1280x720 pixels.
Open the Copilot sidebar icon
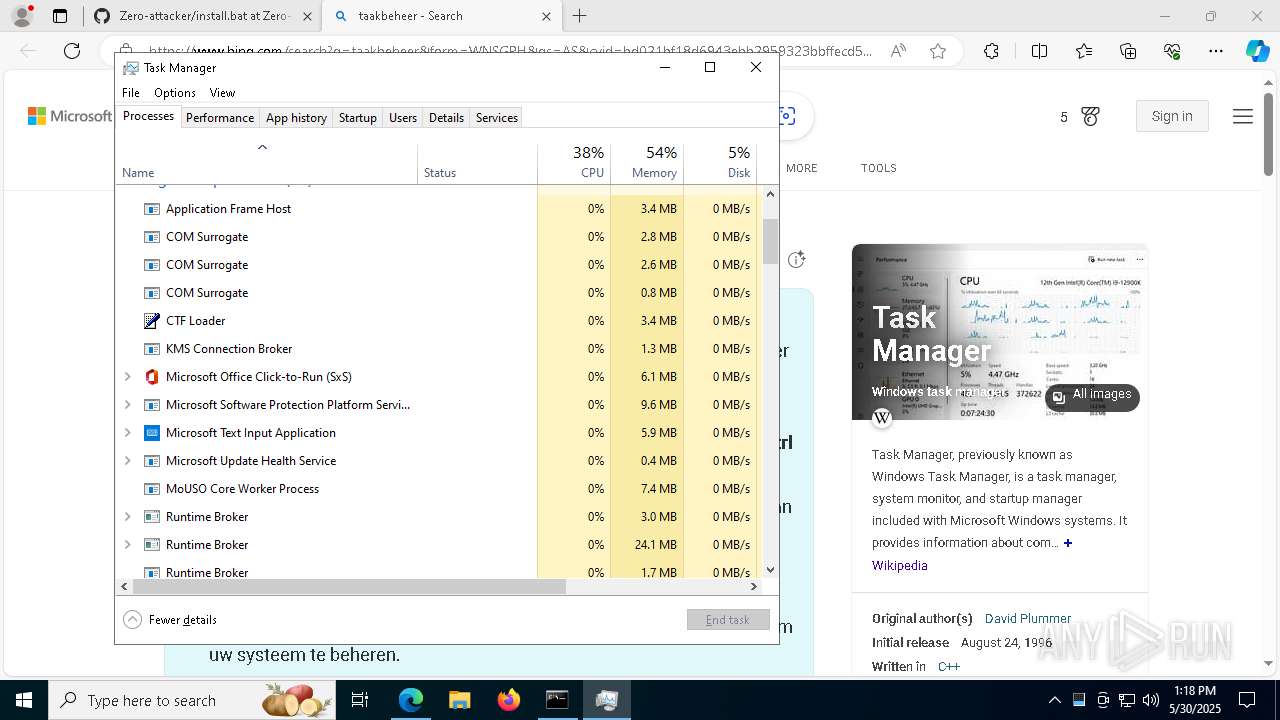click(1257, 51)
